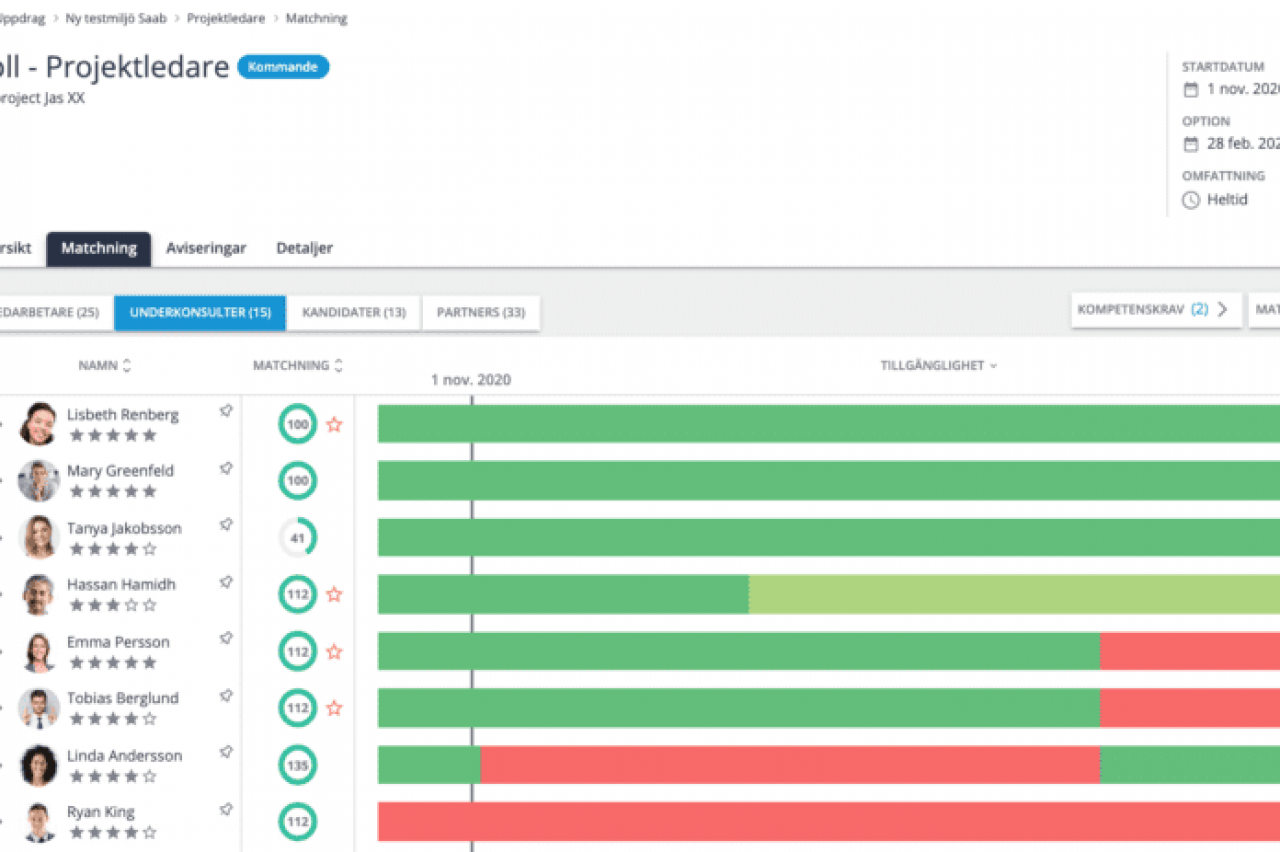
Task: Toggle the star beside Lisbeth Renberg's score
Action: pyautogui.click(x=334, y=425)
